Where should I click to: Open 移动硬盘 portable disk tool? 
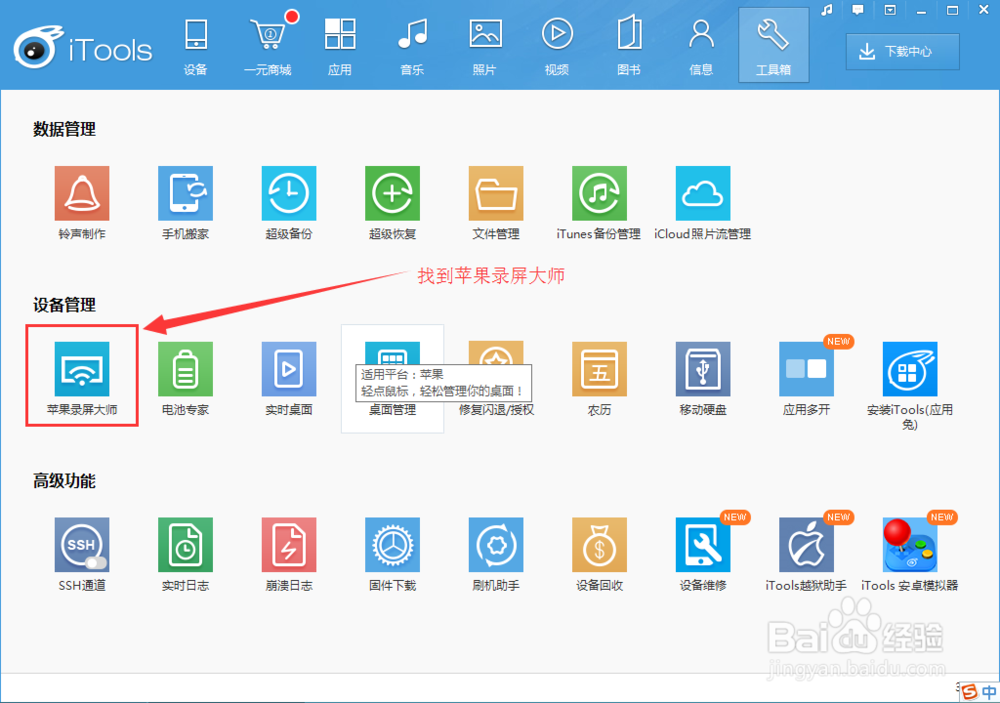click(x=703, y=369)
